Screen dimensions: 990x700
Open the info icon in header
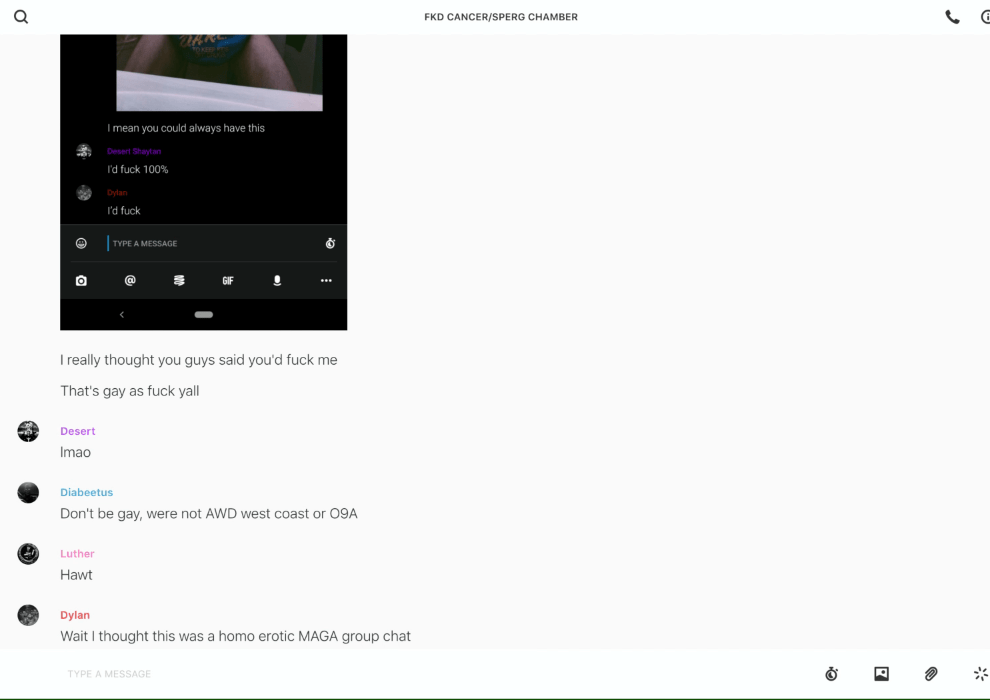click(985, 17)
